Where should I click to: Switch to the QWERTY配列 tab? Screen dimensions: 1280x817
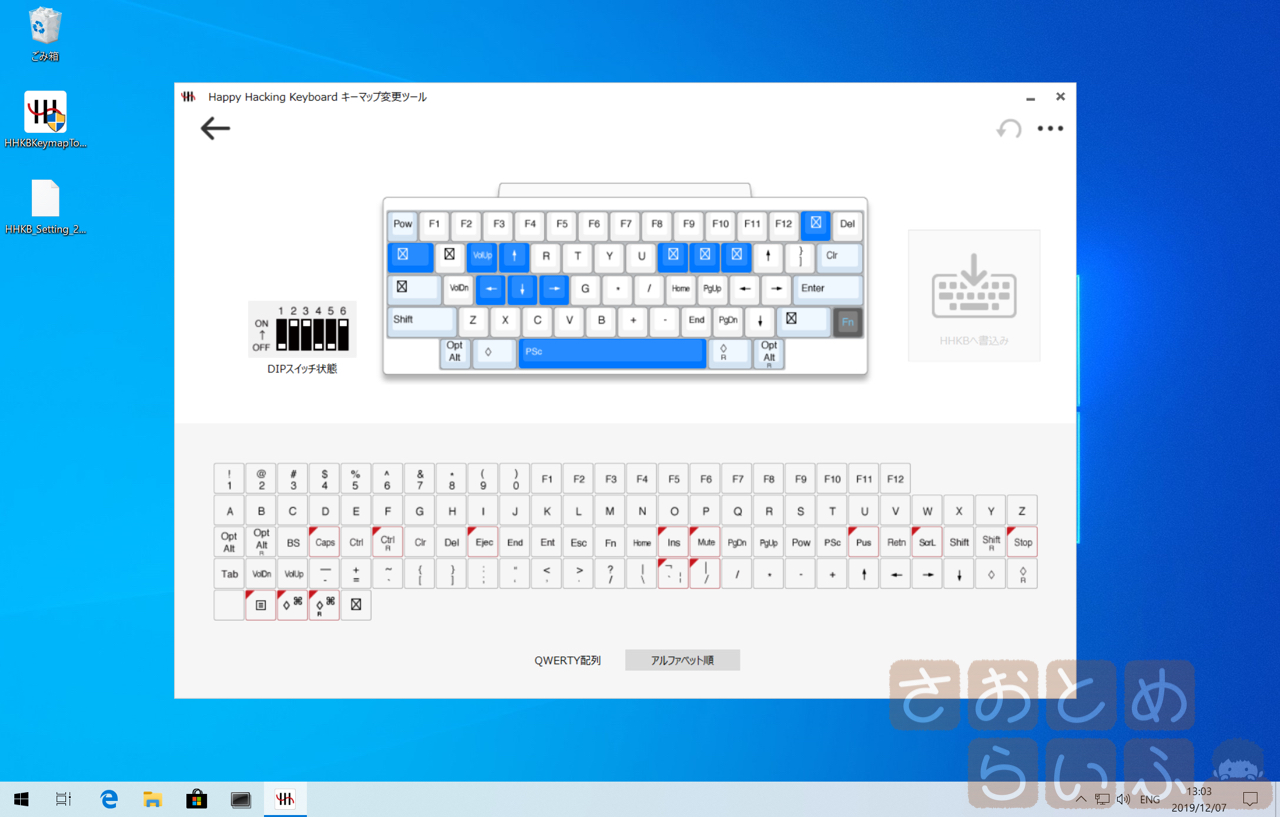point(567,660)
